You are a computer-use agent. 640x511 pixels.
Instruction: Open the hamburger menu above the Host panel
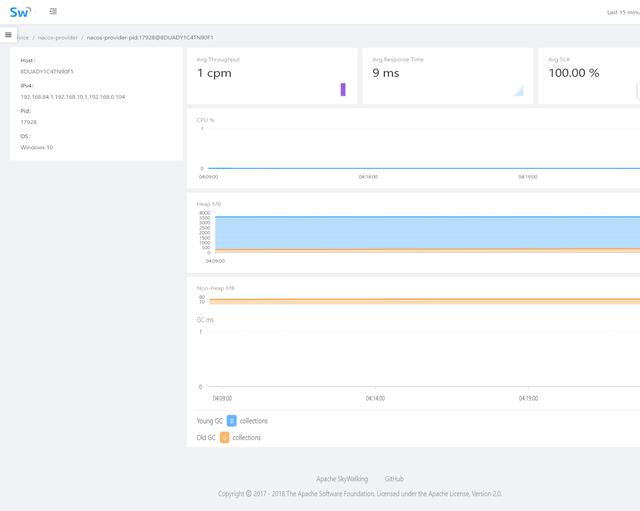(x=8, y=35)
